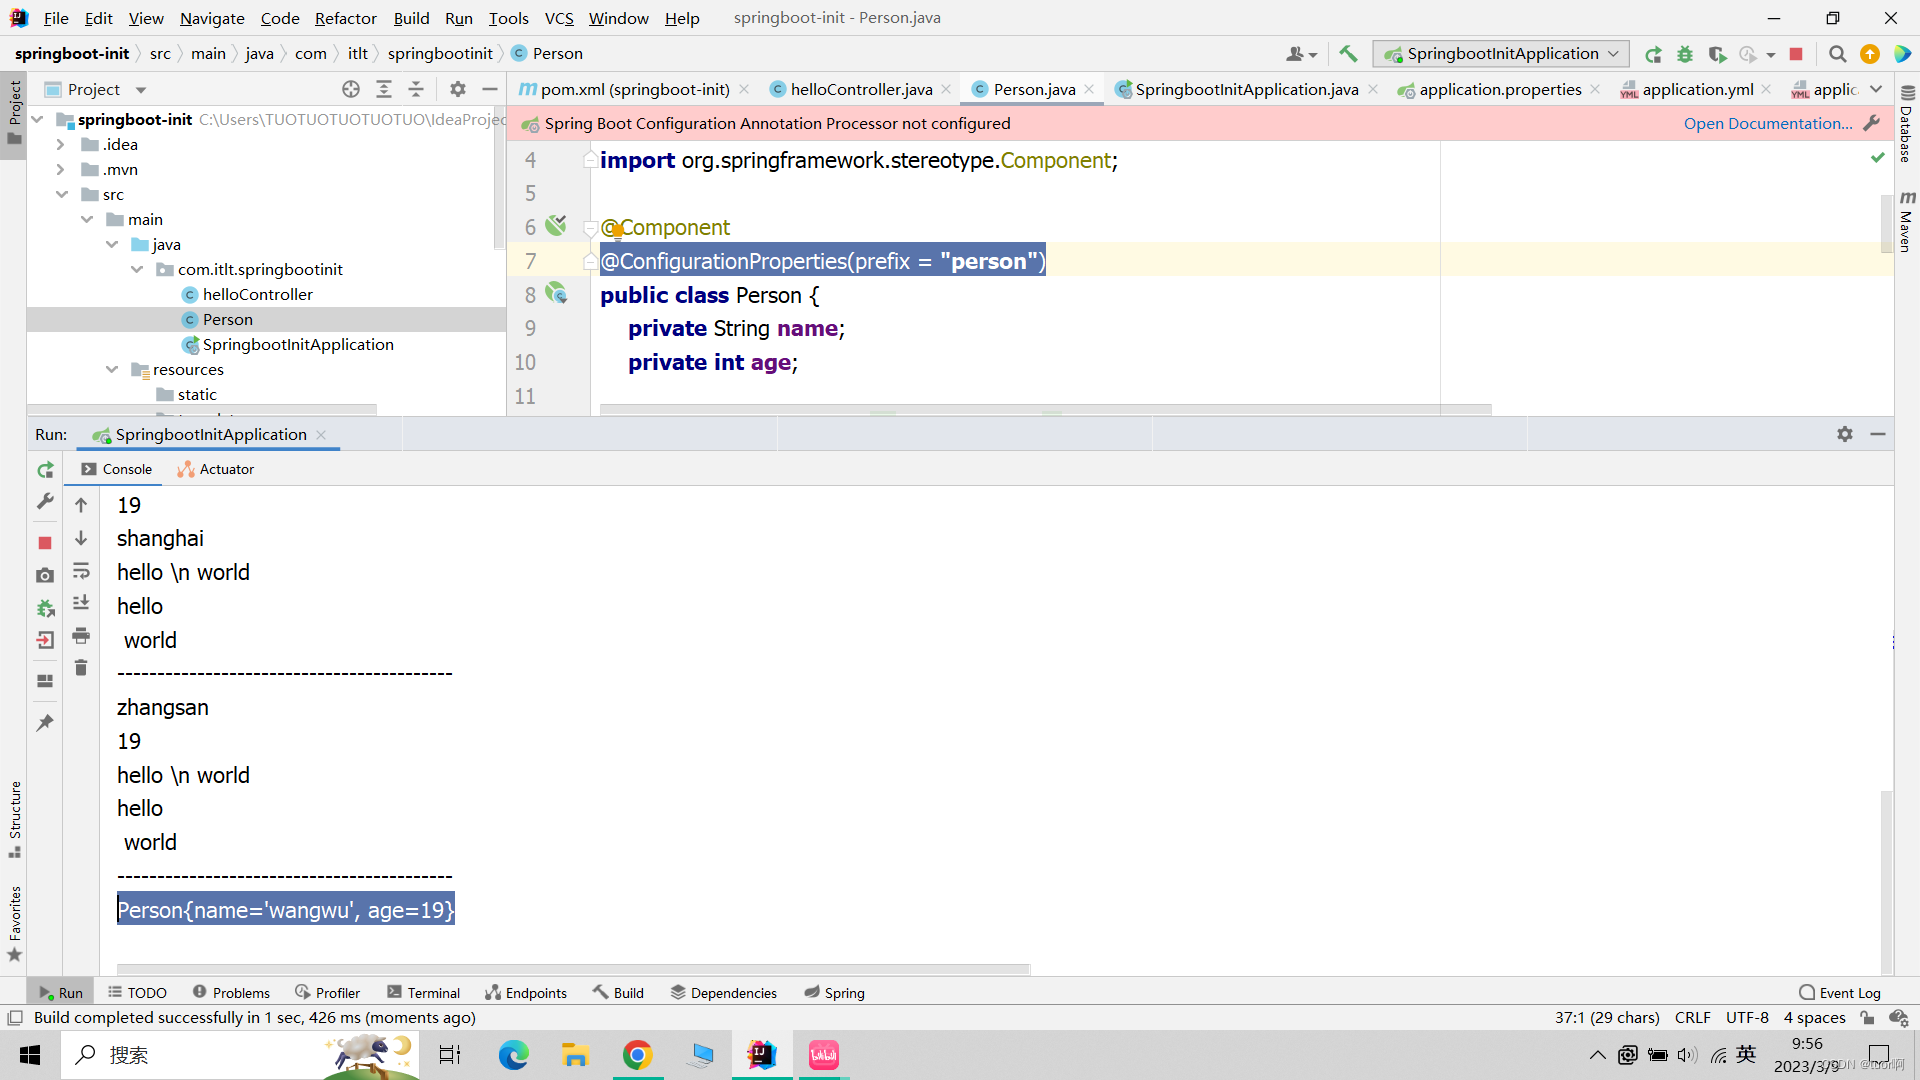Open Google Chrome from the taskbar

pos(638,1055)
